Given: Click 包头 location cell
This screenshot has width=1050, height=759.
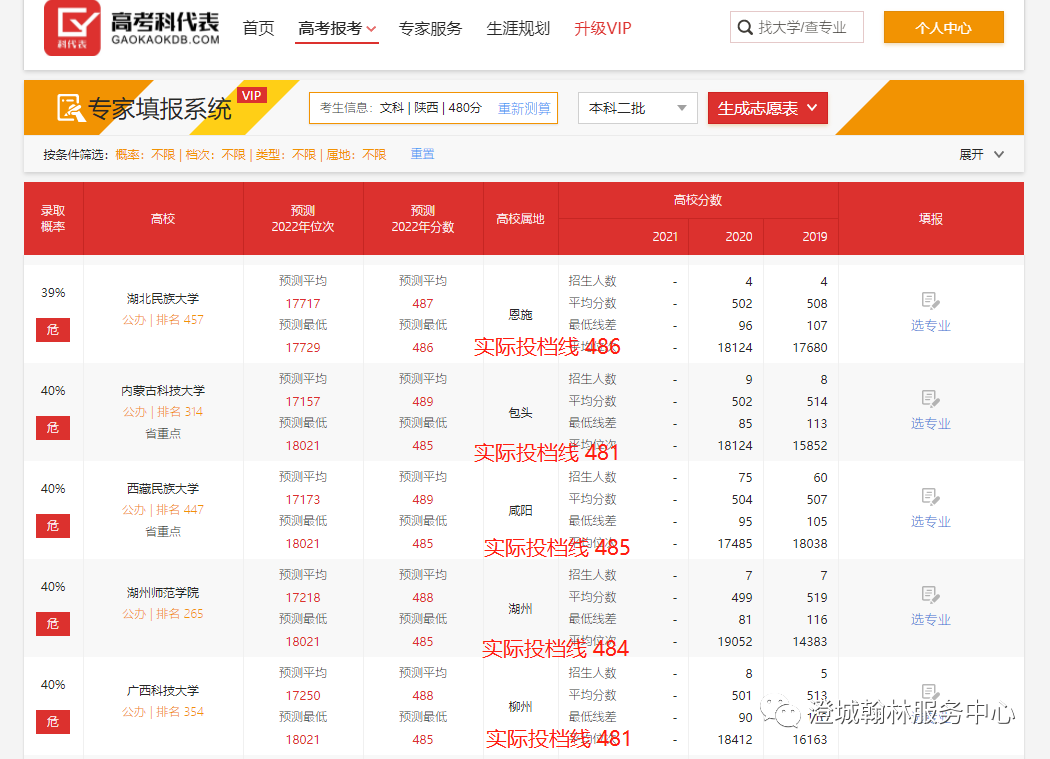Looking at the screenshot, I should click(x=520, y=413).
